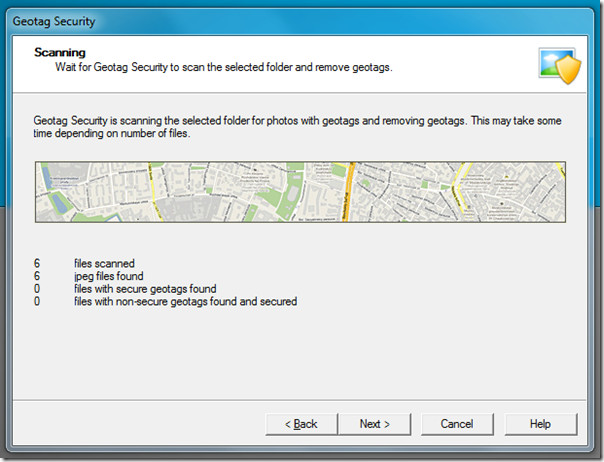Viewport: 604px width, 462px height.
Task: Select 'files with non-secure geotags found and secured'
Action: click(165, 301)
